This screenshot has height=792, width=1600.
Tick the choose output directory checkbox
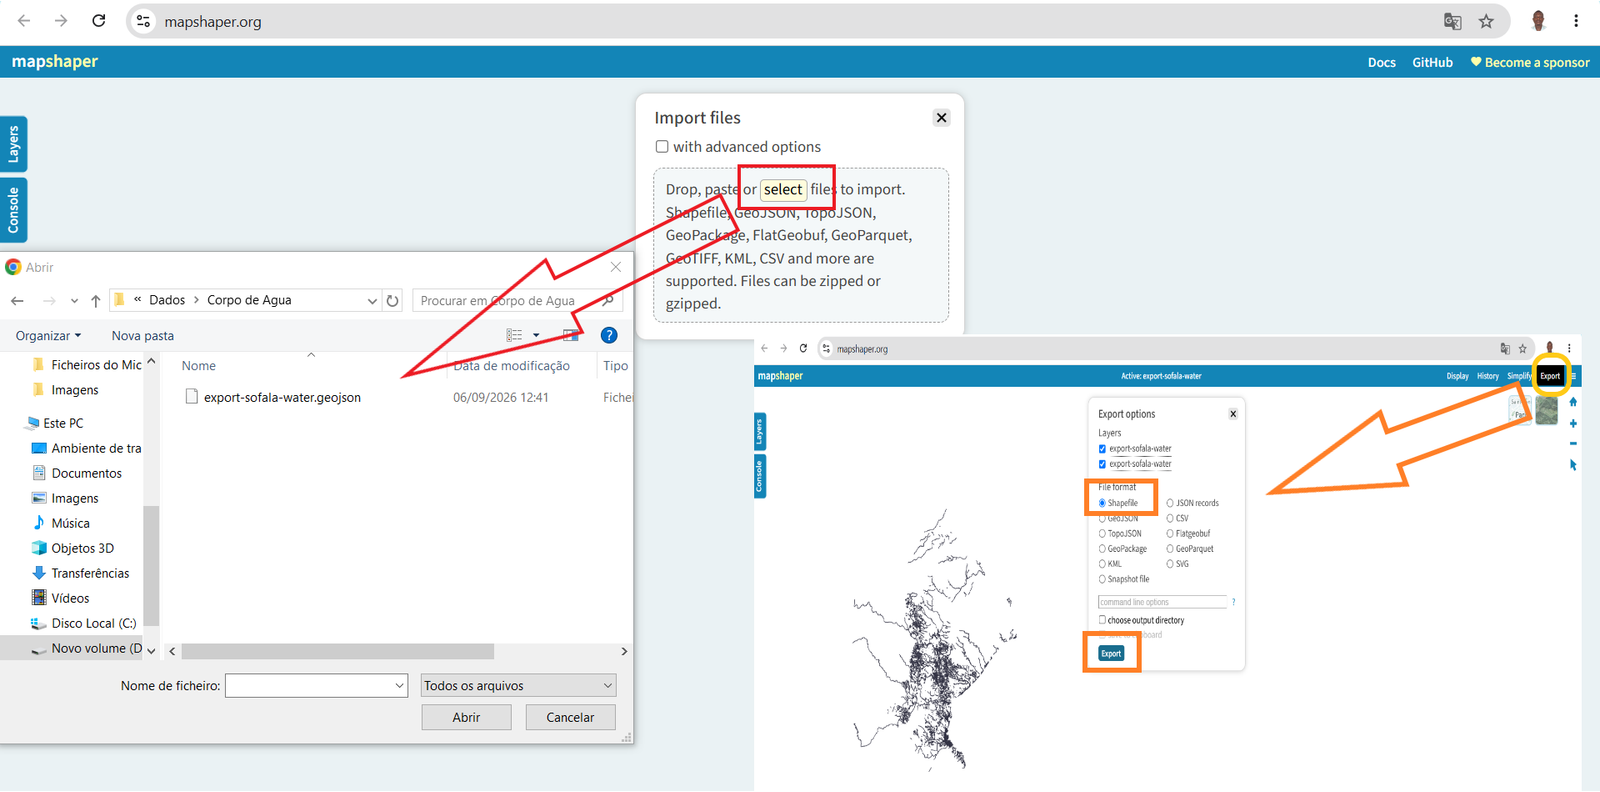pos(1102,620)
